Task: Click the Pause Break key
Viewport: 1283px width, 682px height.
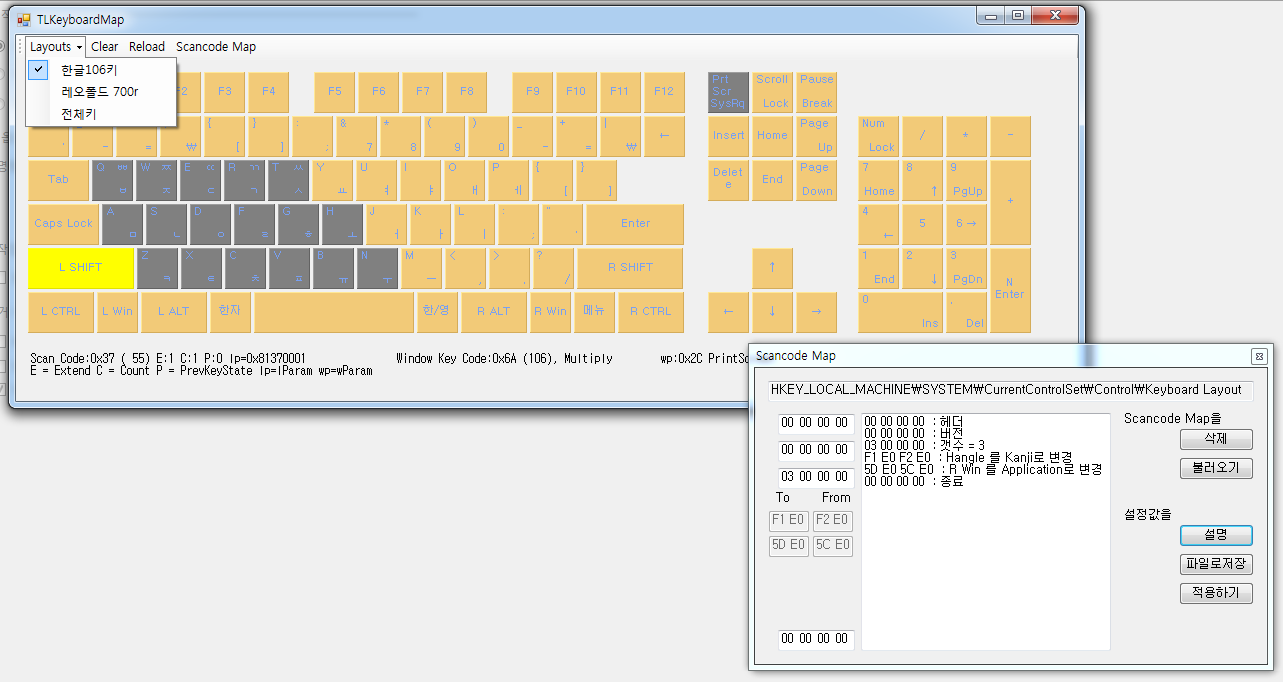Action: pos(816,92)
